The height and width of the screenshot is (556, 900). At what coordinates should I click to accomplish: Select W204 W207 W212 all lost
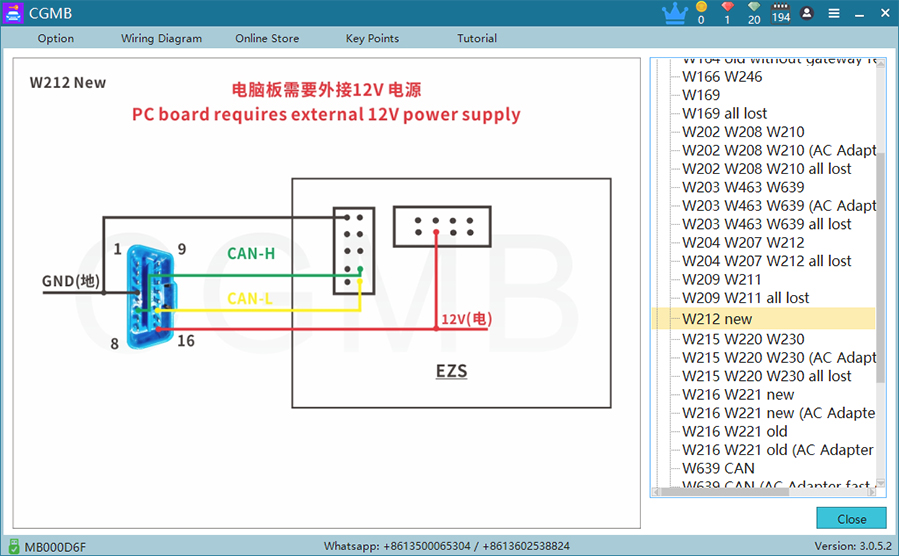(766, 261)
